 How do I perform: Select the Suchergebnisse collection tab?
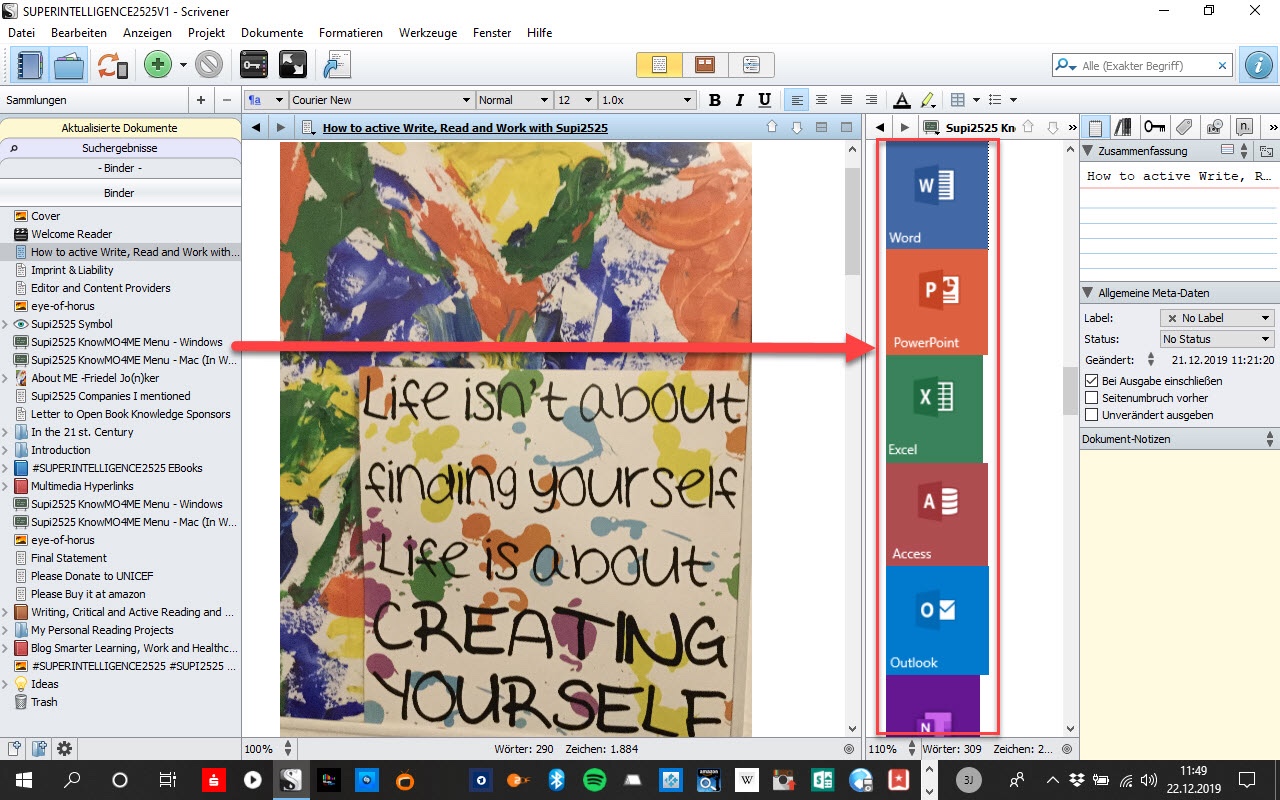point(120,148)
